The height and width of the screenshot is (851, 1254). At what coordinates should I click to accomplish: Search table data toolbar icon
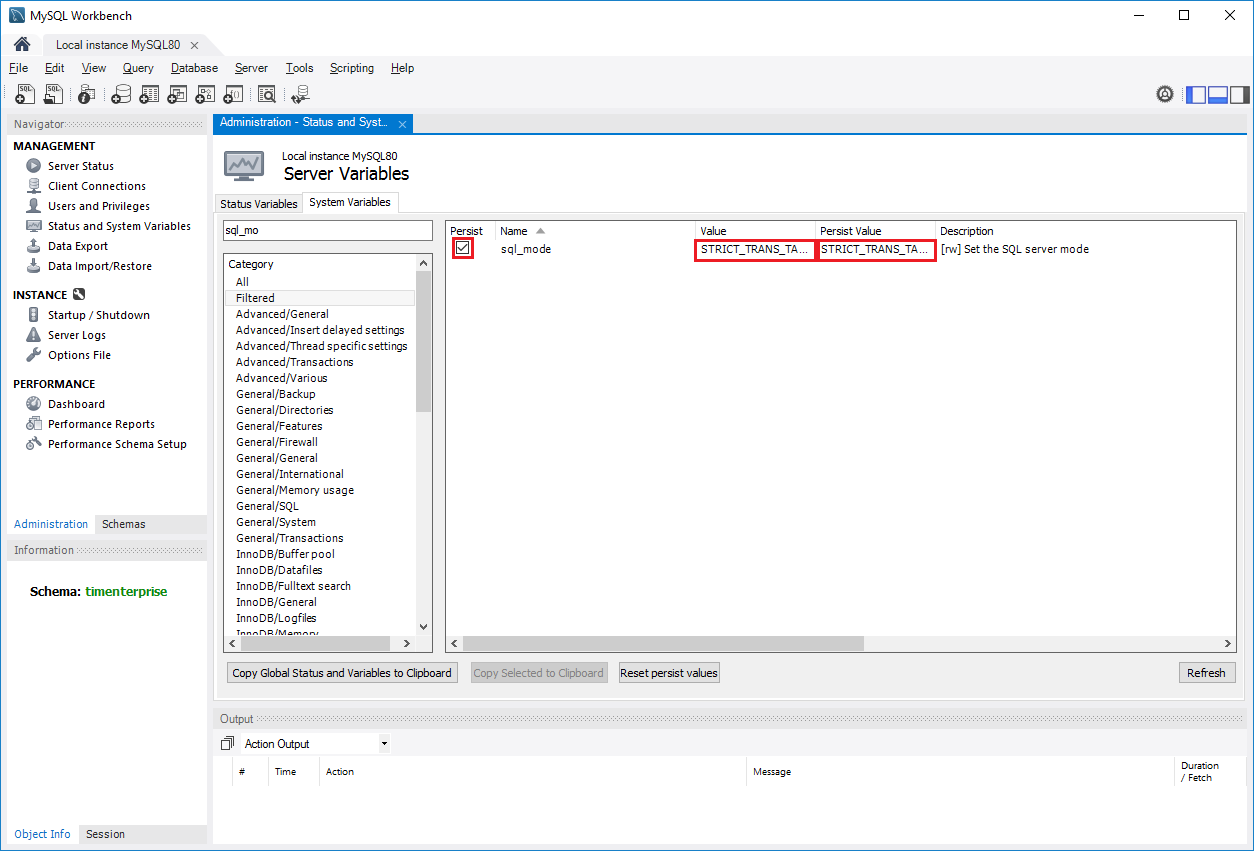(x=267, y=94)
